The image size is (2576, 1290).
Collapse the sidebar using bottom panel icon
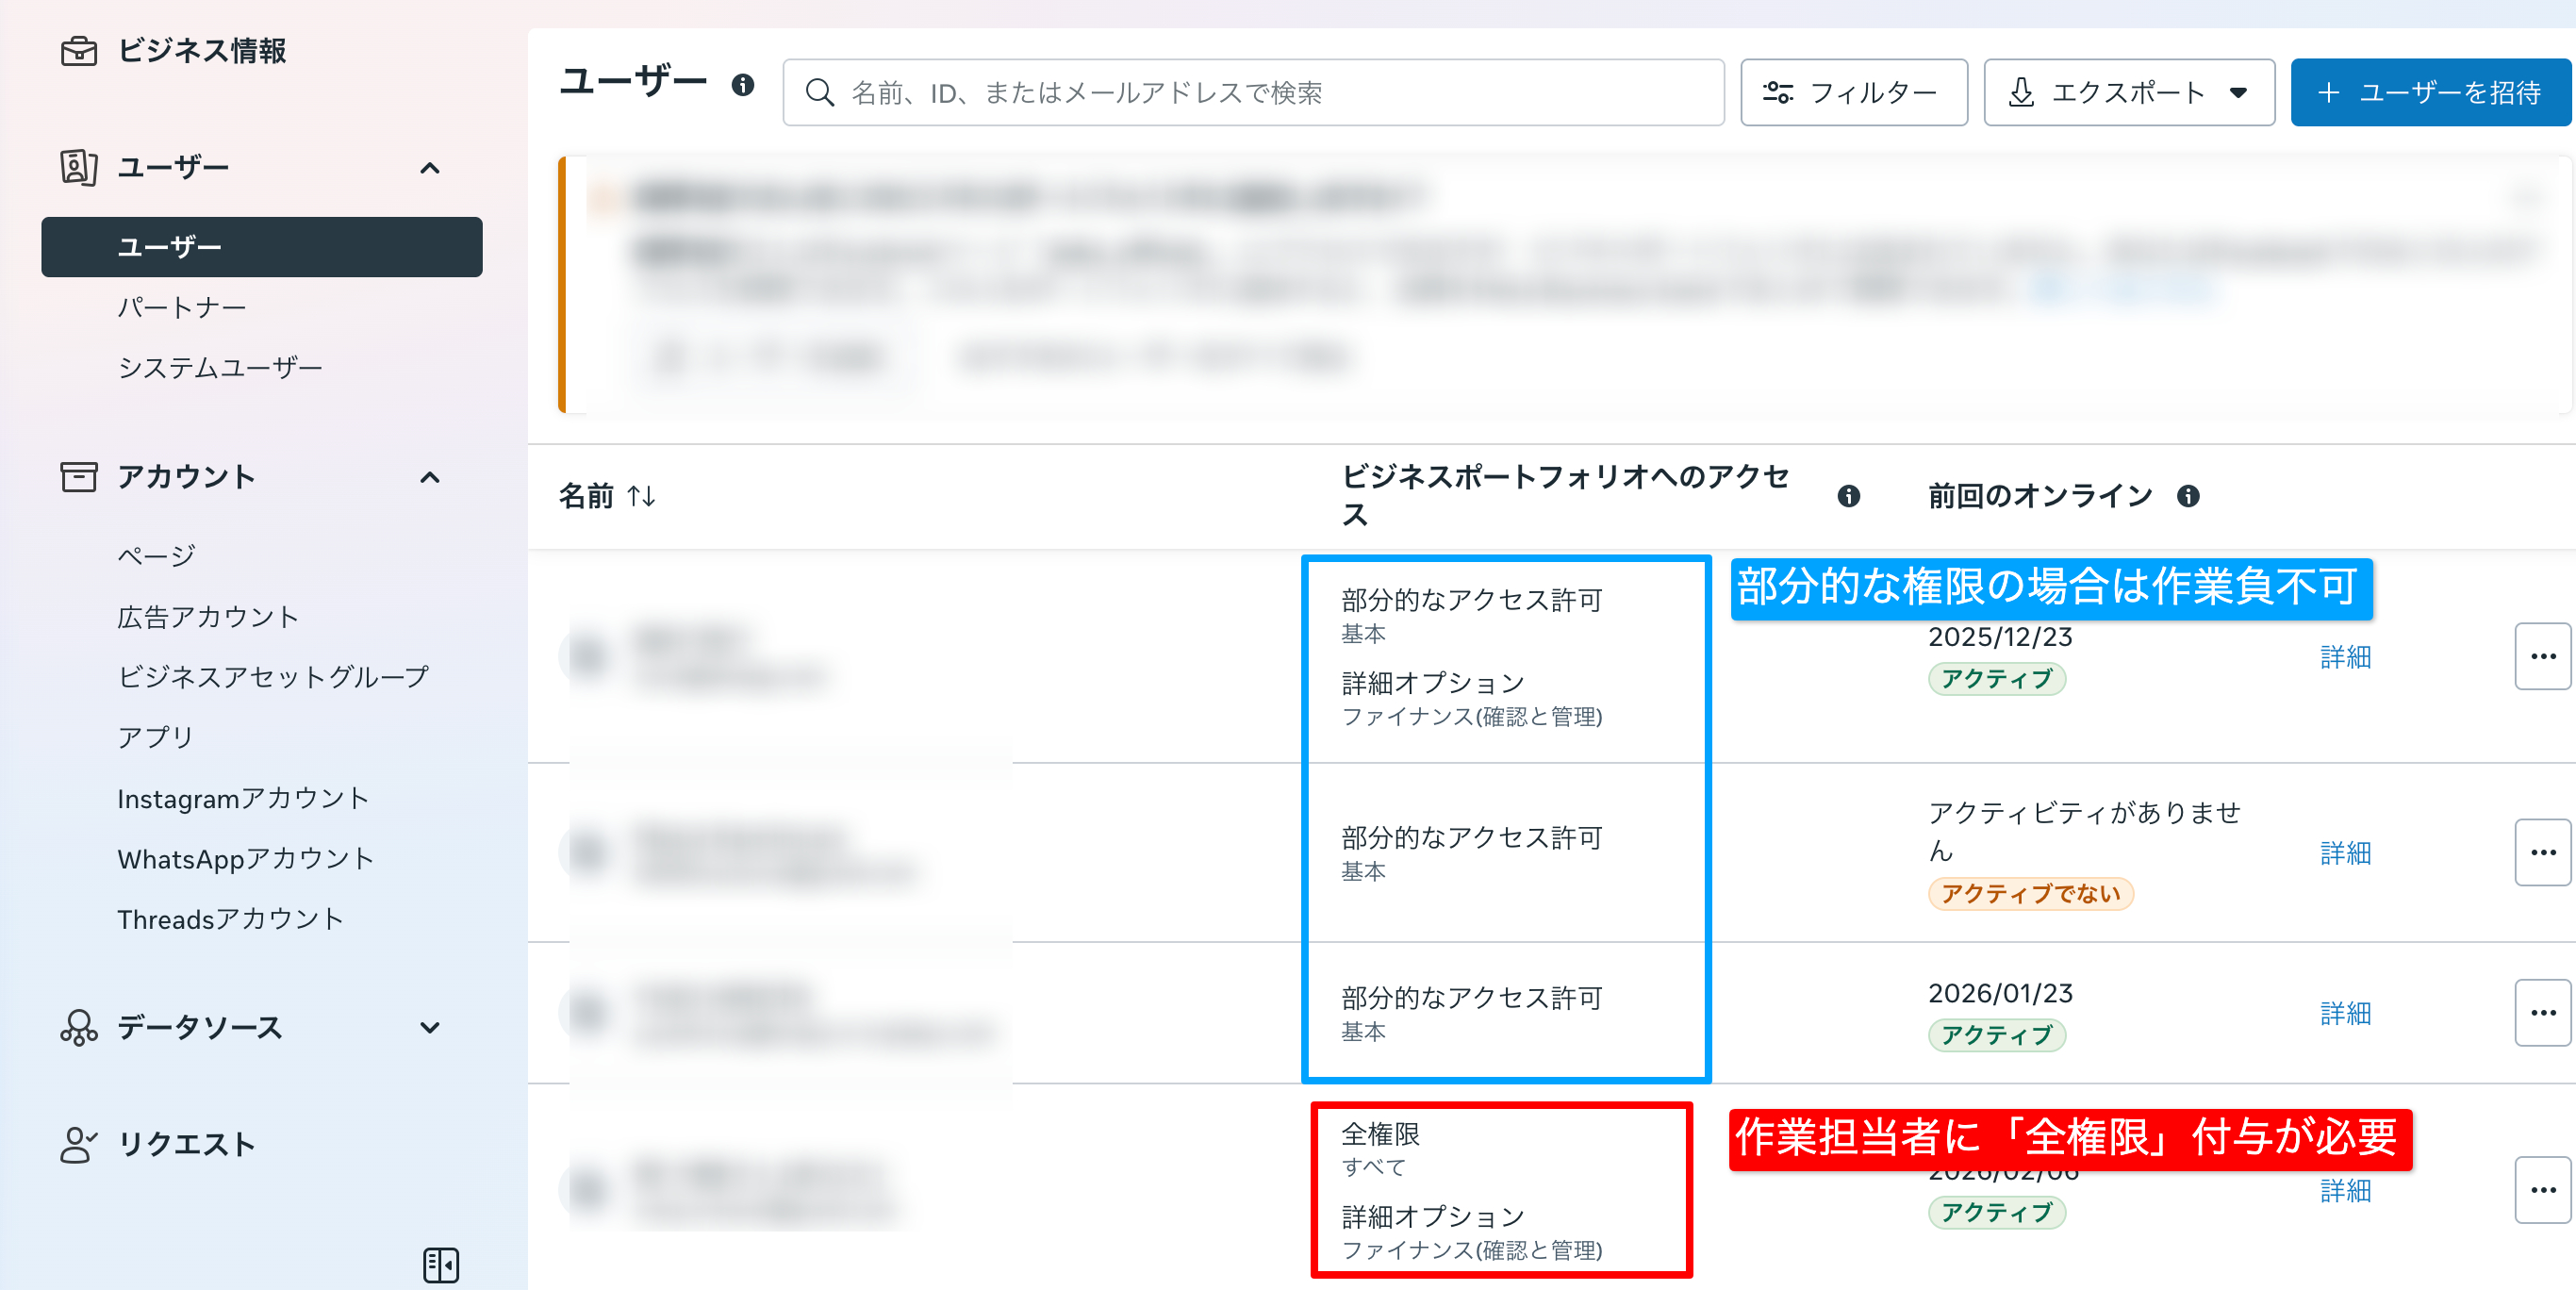coord(440,1264)
